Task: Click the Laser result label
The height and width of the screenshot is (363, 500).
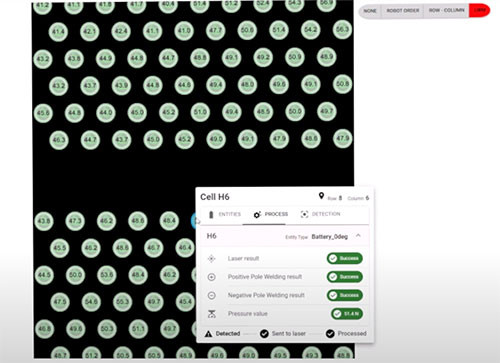Action: (243, 258)
